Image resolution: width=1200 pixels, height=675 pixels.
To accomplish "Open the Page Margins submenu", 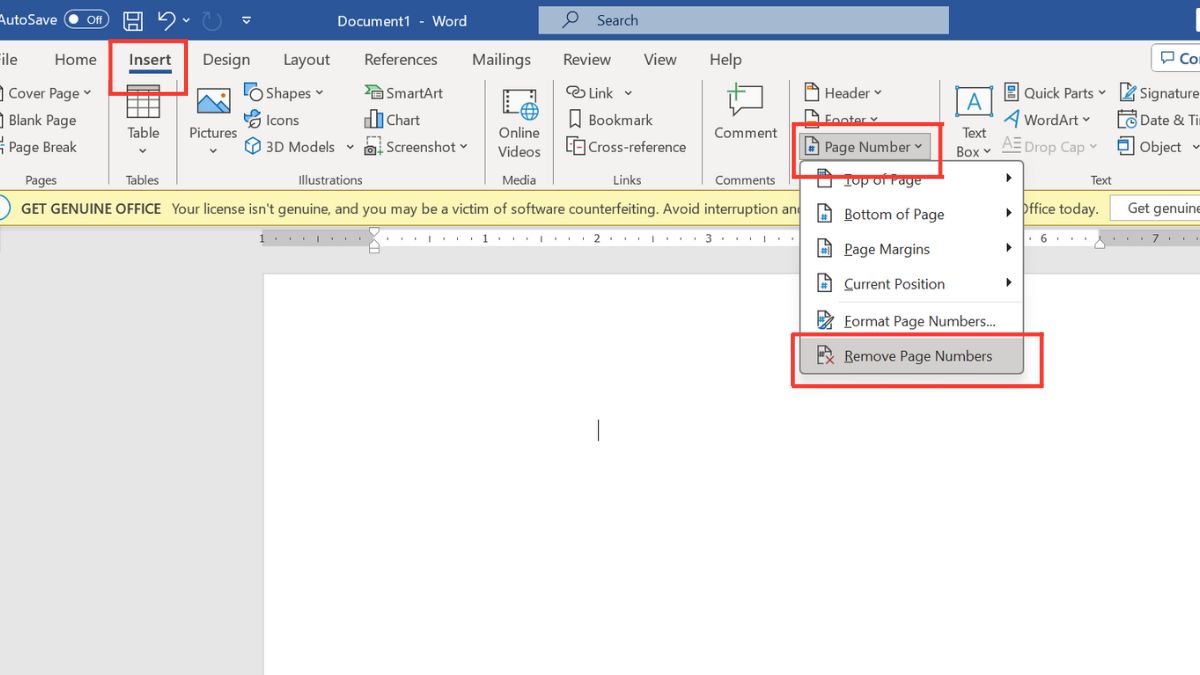I will (912, 249).
